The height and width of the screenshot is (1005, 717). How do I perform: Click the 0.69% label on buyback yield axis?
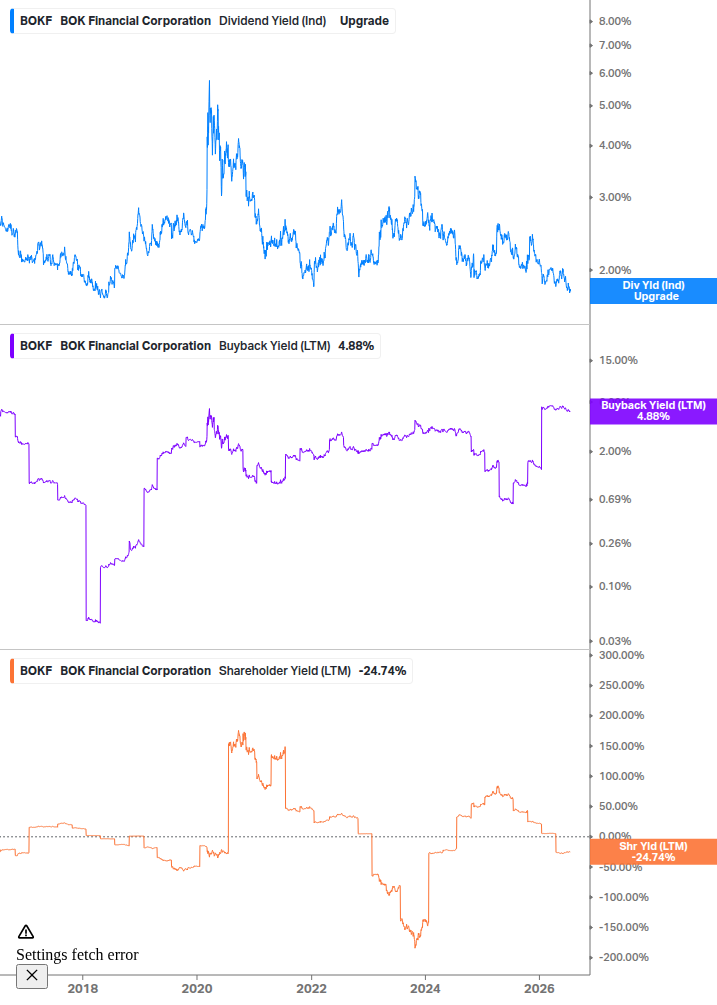click(615, 499)
